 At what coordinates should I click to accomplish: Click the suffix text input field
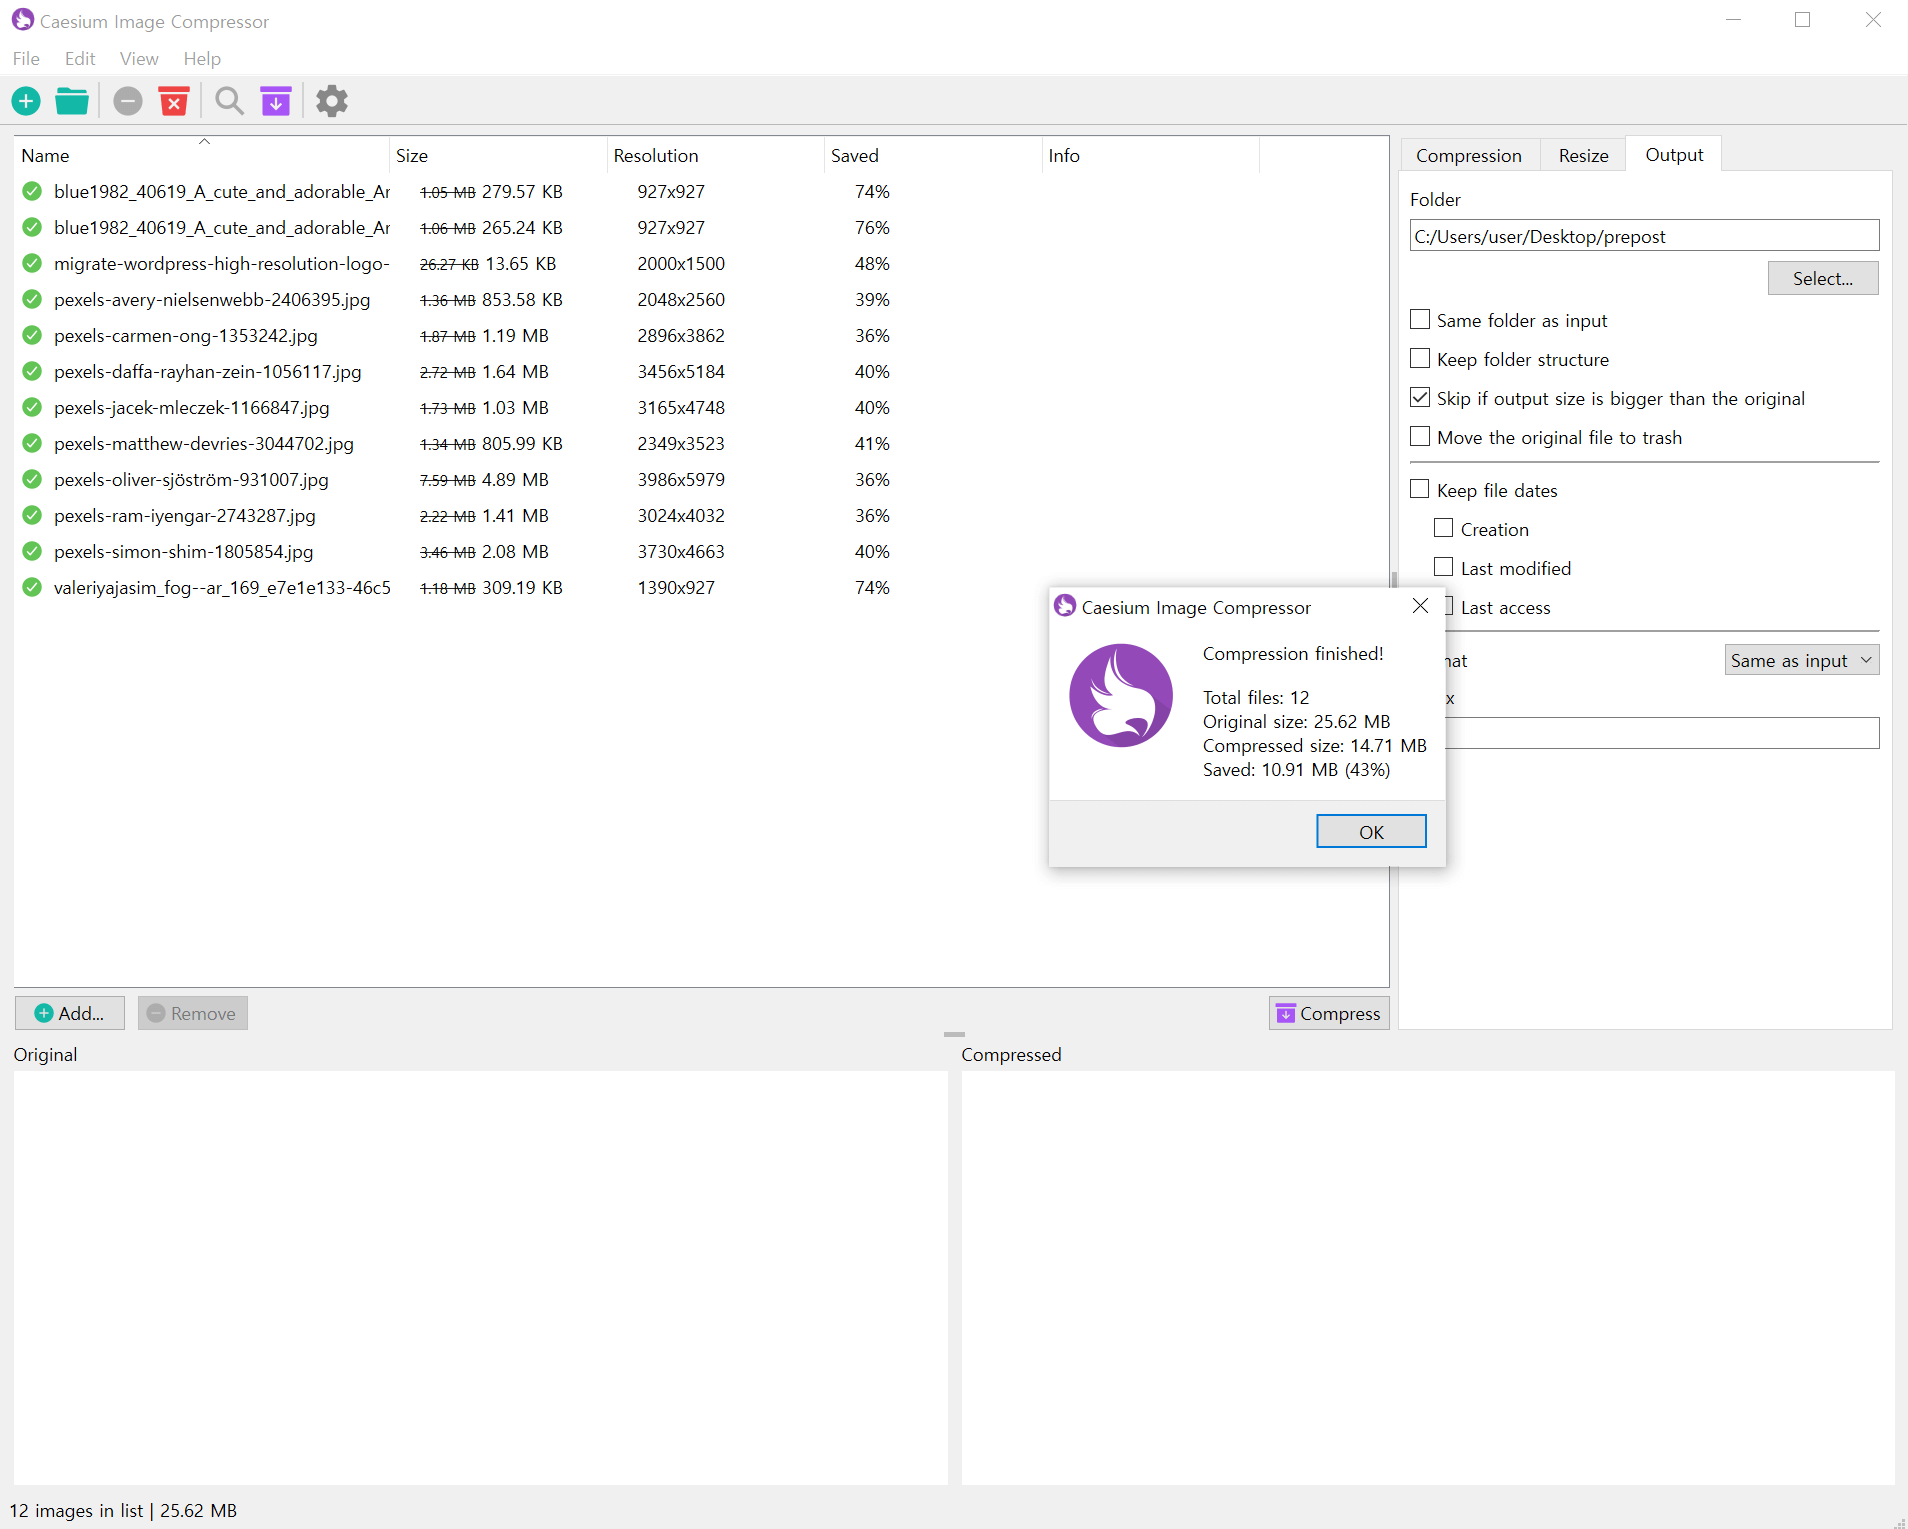(1662, 733)
